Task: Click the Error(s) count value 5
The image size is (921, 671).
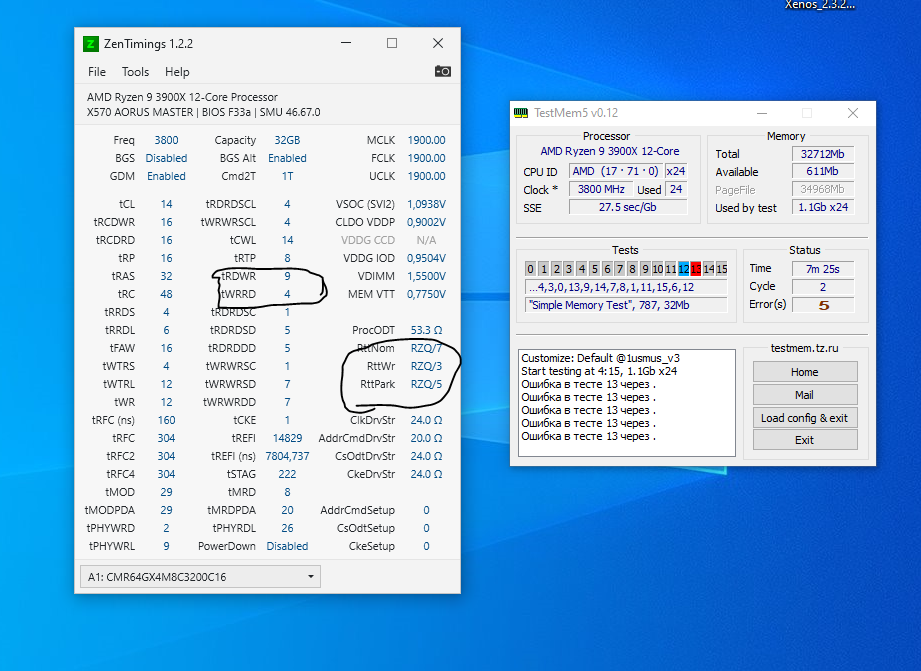Action: coord(823,305)
